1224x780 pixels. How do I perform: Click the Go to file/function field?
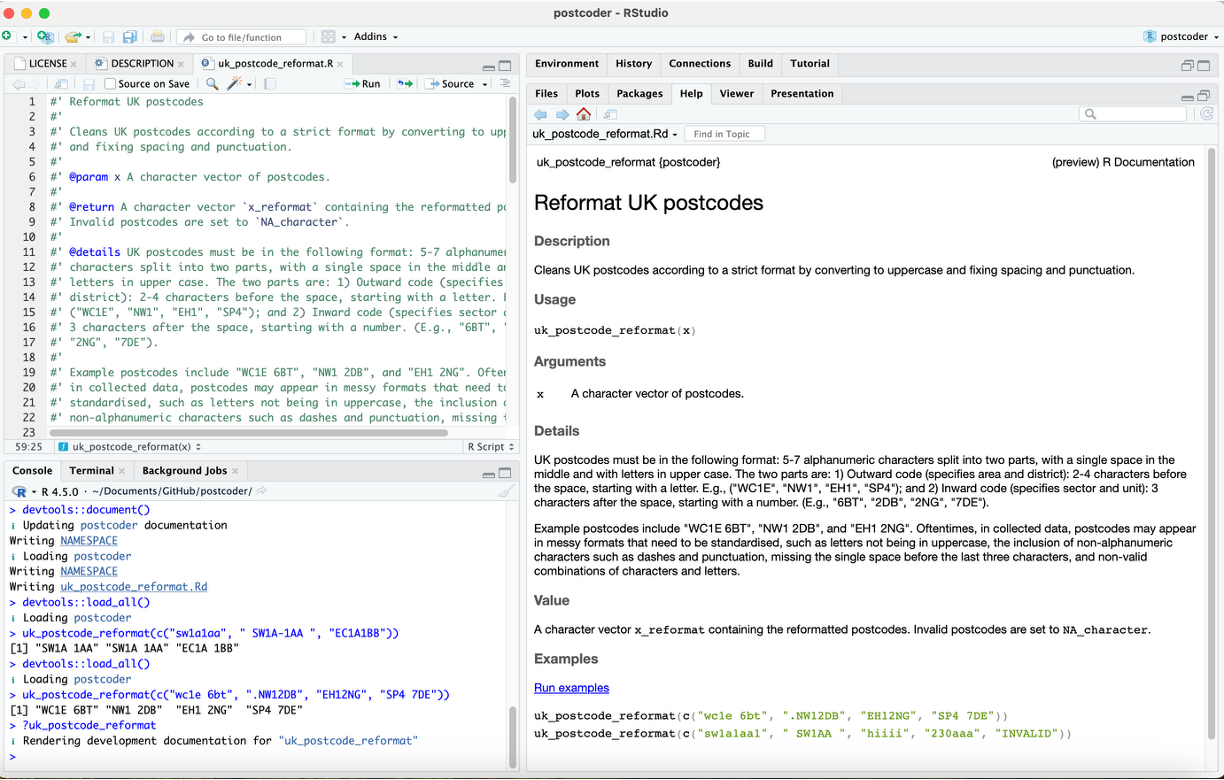point(242,37)
